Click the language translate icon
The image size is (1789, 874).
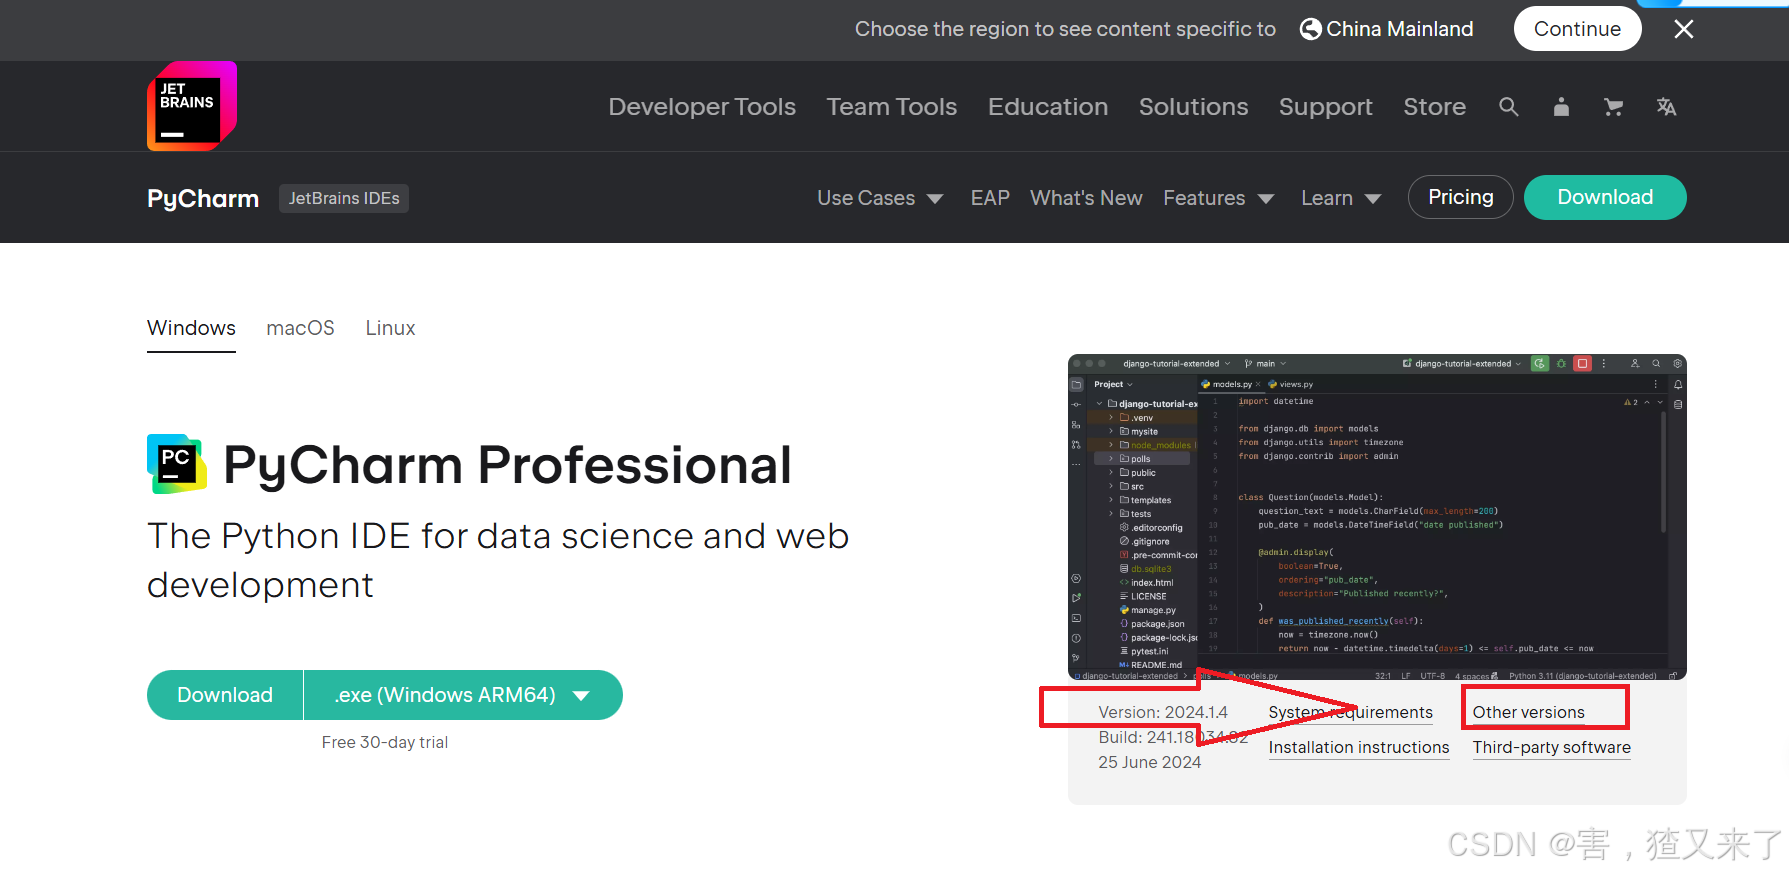click(x=1666, y=107)
